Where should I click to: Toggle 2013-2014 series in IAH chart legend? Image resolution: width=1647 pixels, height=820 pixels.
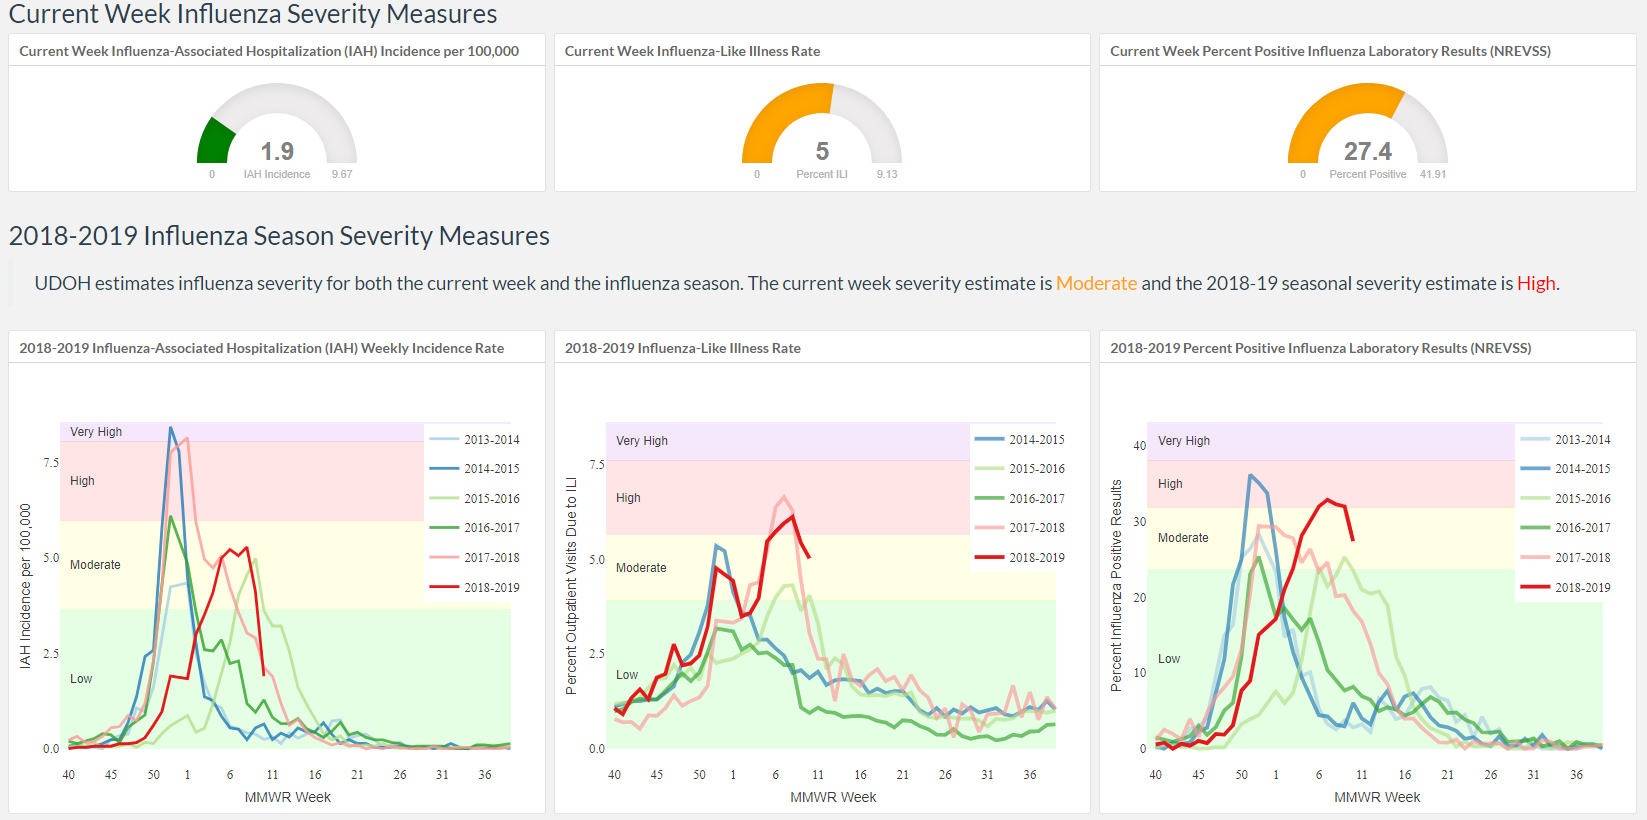474,439
